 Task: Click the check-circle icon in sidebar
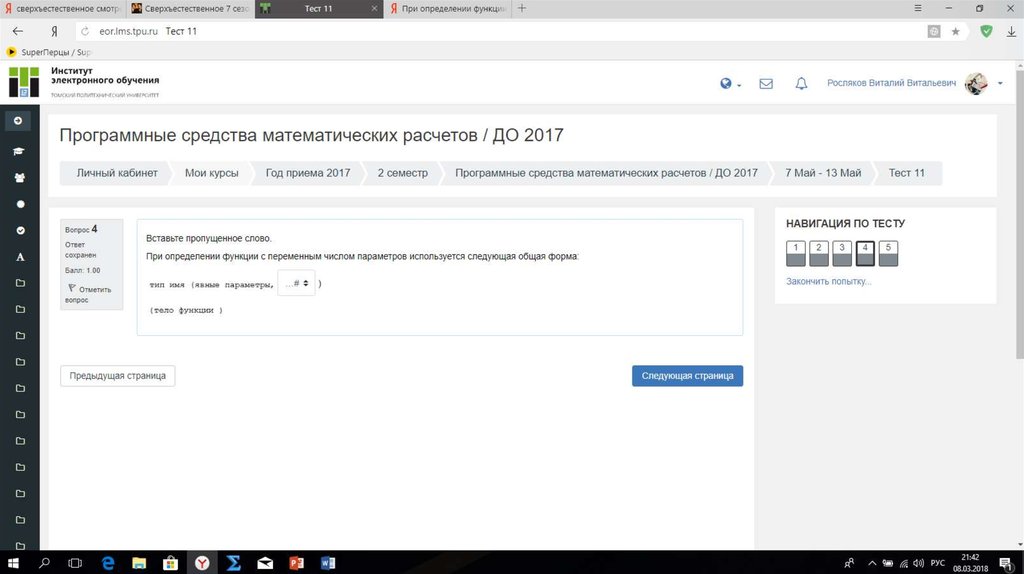[20, 231]
